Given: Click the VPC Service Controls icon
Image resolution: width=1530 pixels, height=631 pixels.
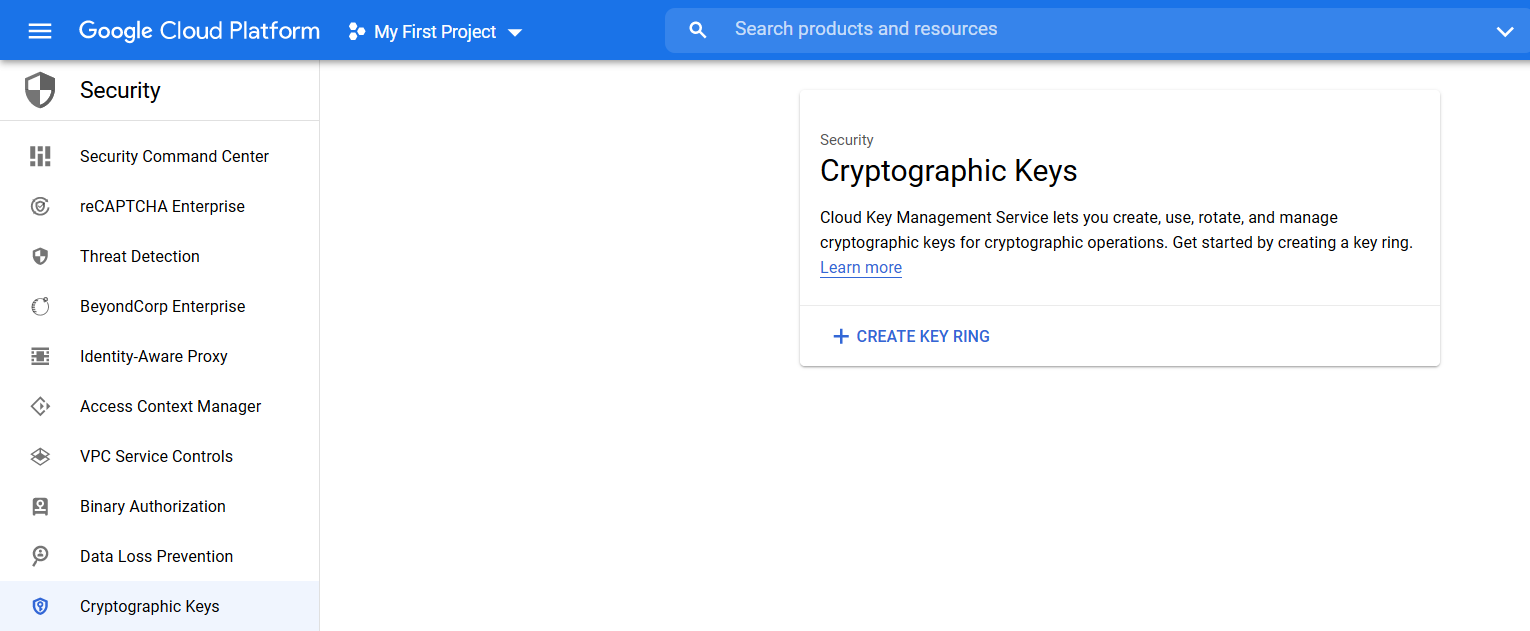Looking at the screenshot, I should point(40,456).
